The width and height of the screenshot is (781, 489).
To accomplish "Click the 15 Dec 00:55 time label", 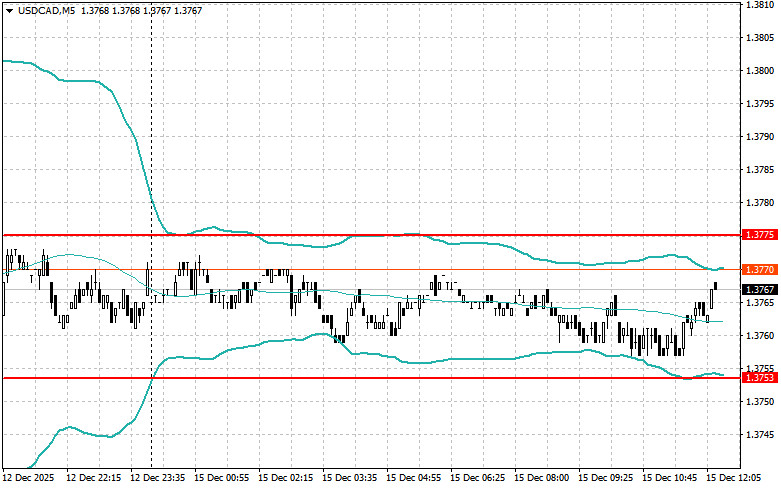I will 222,478.
